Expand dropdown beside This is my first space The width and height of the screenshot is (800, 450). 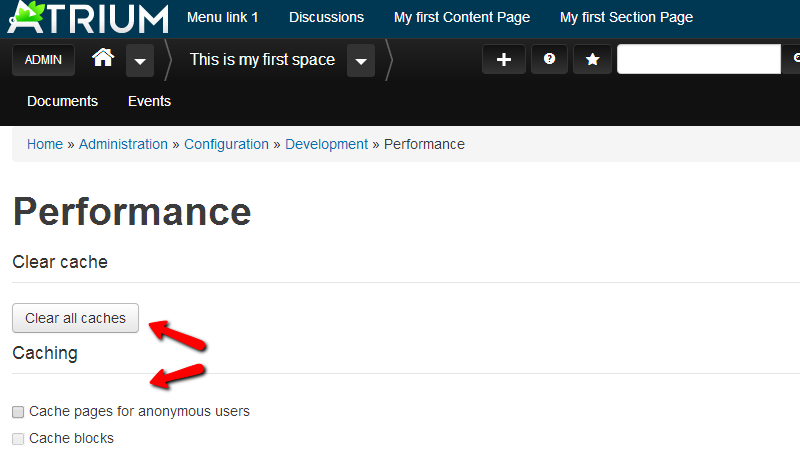(361, 61)
